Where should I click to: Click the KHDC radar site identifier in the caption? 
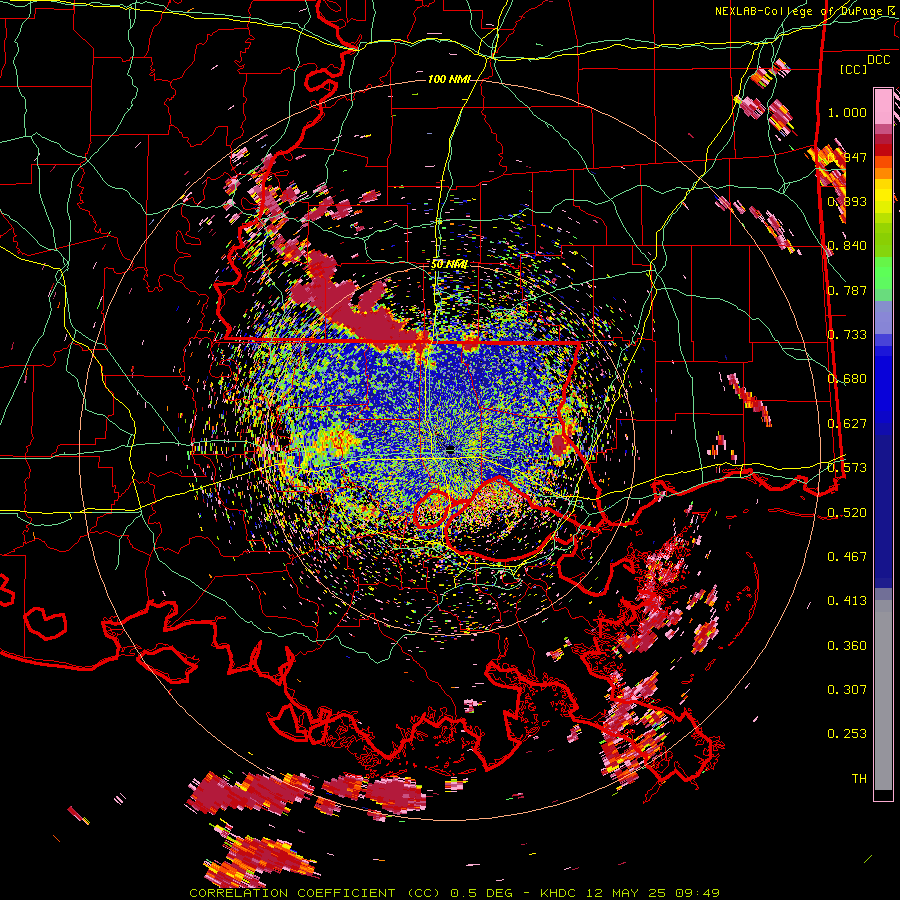[x=560, y=893]
